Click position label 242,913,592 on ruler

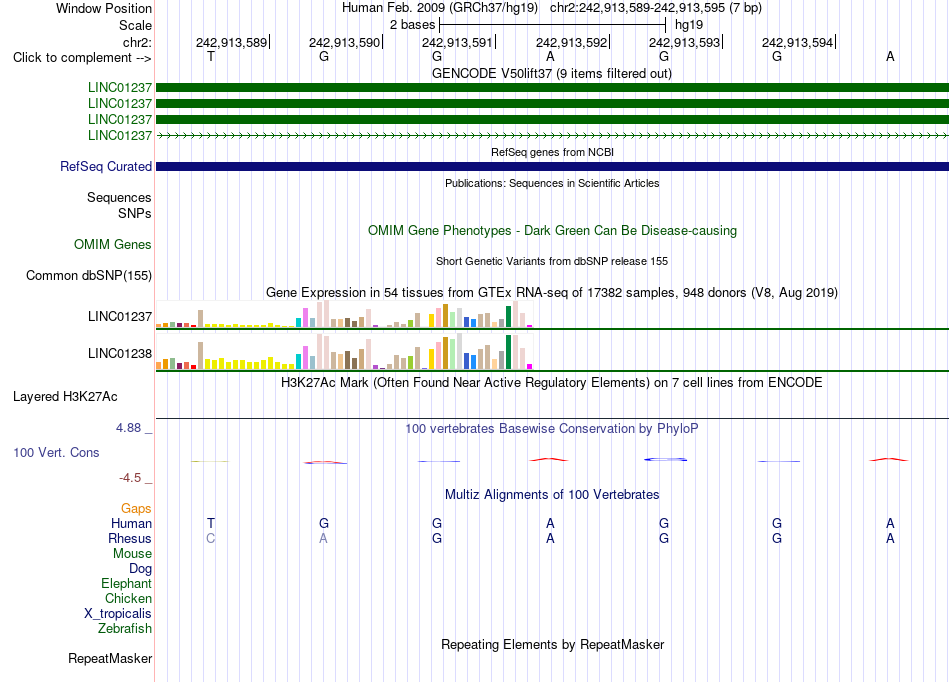click(571, 42)
